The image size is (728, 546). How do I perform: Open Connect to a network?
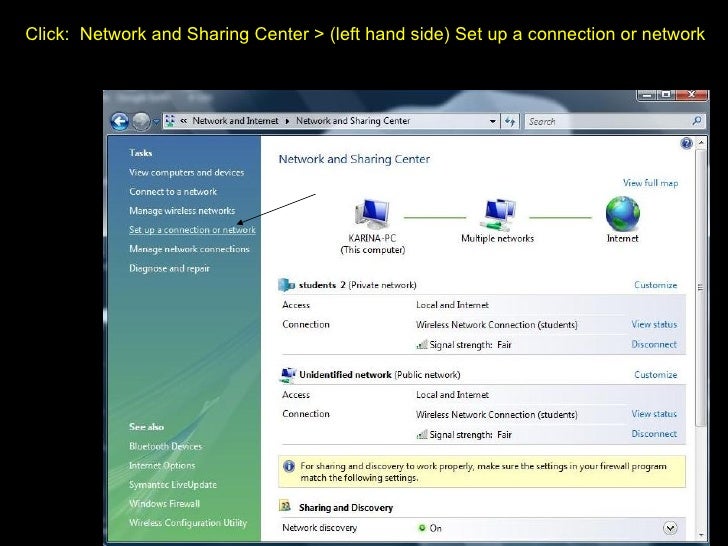(x=173, y=191)
